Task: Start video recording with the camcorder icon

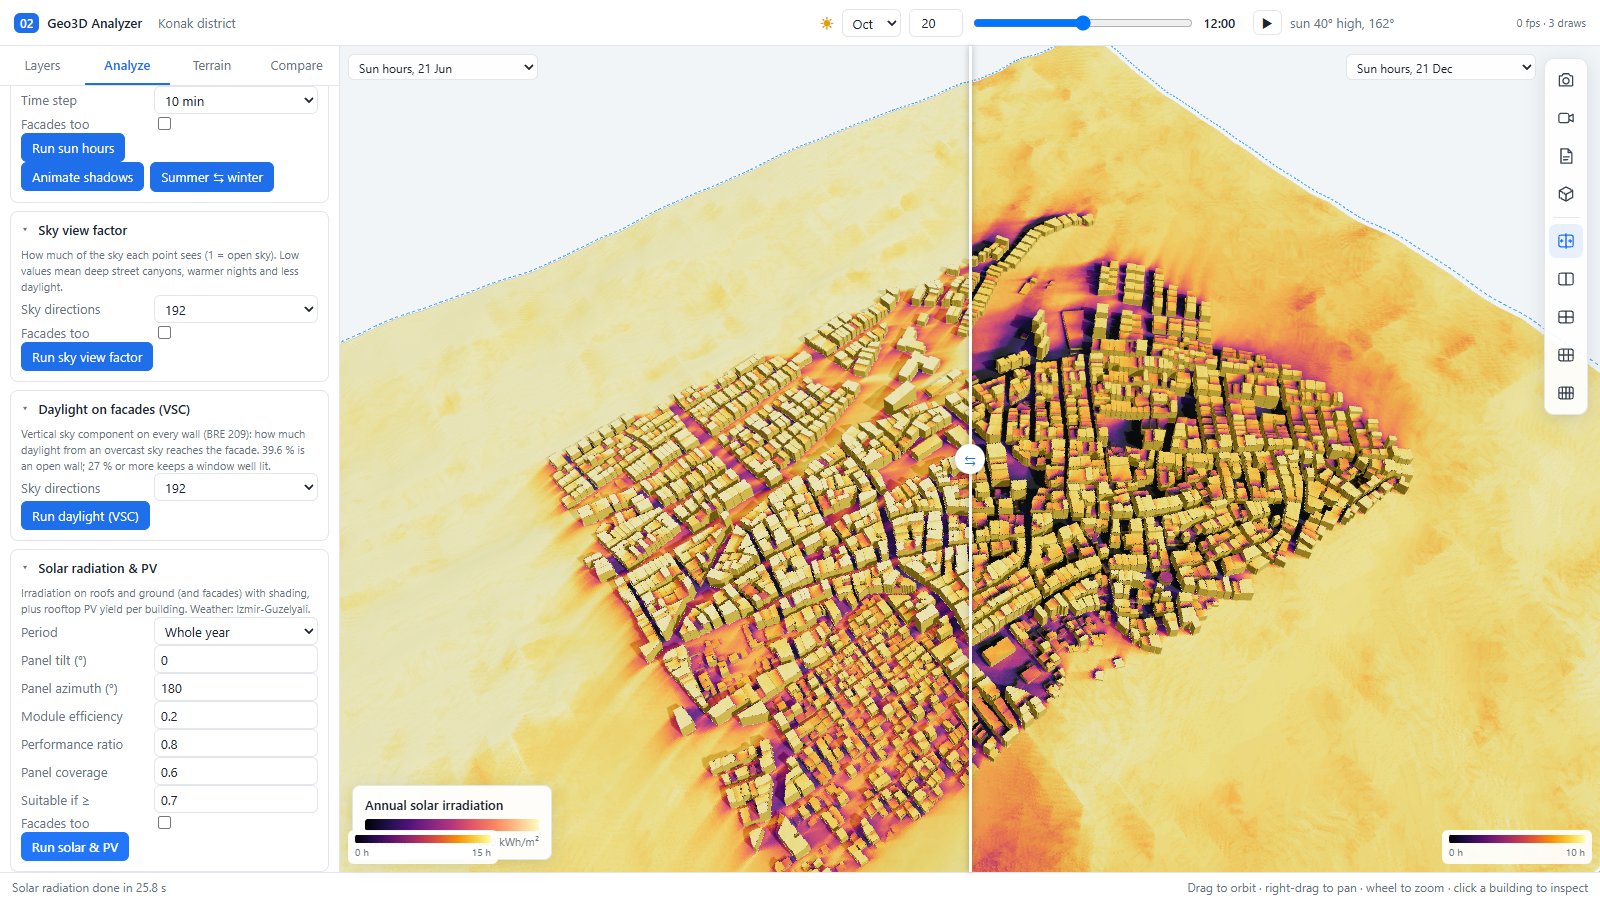Action: [1566, 118]
